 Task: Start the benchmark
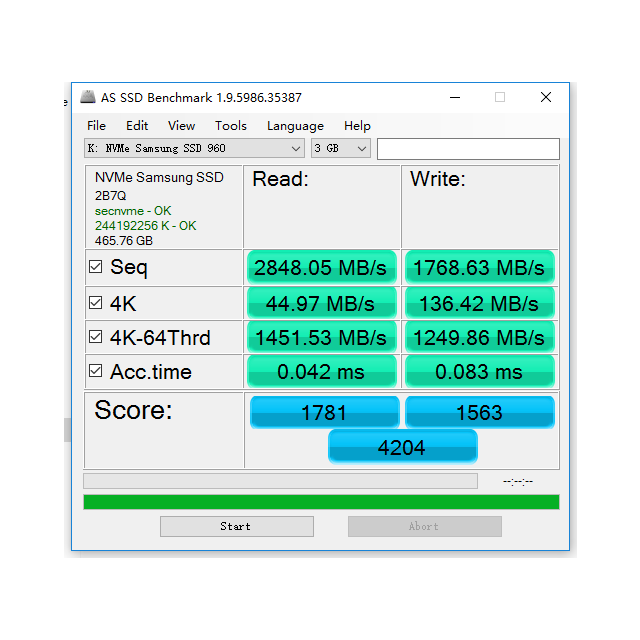237,526
